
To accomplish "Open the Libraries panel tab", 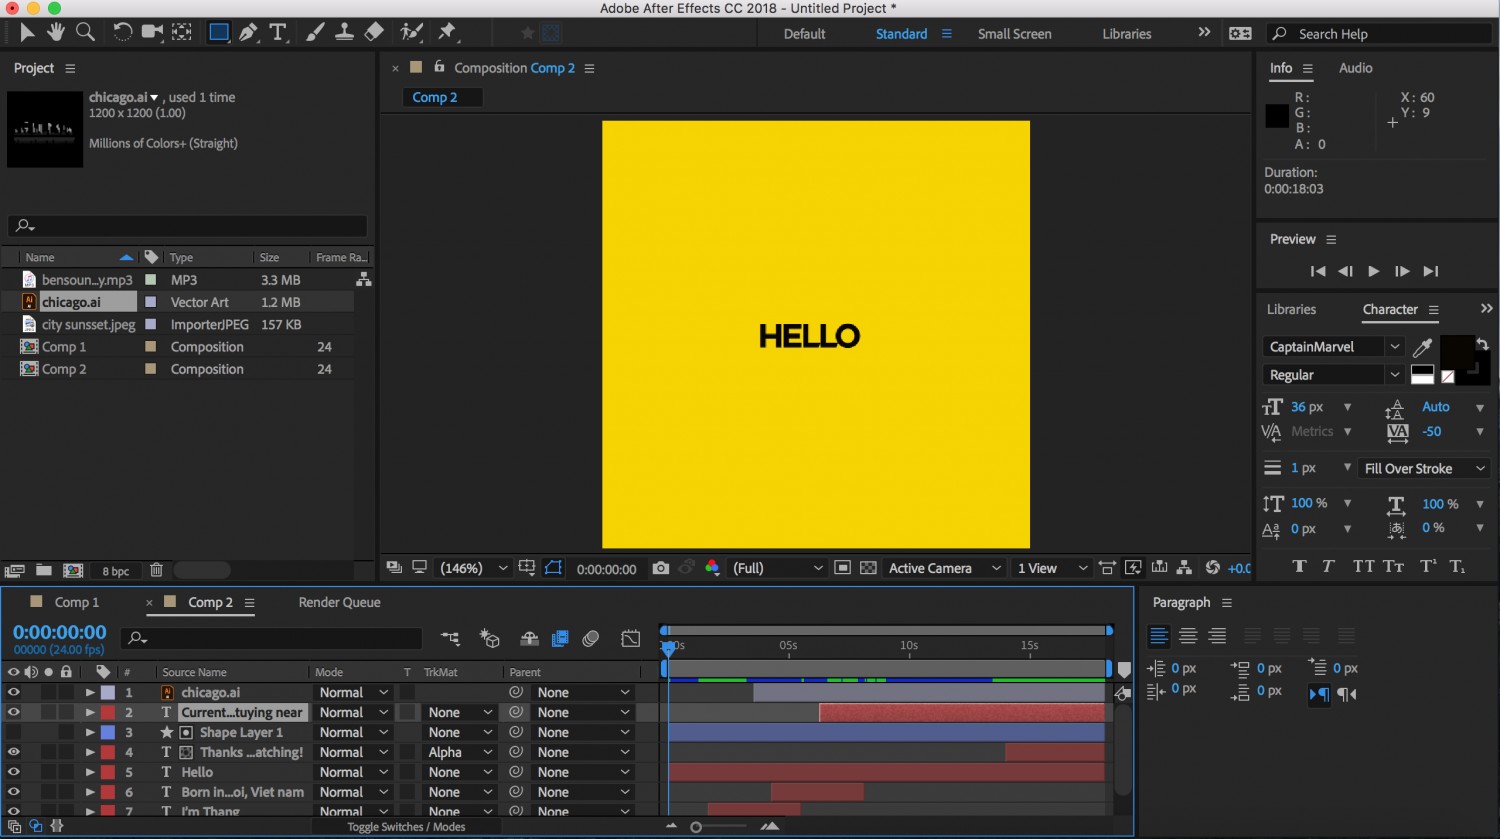I will 1291,309.
